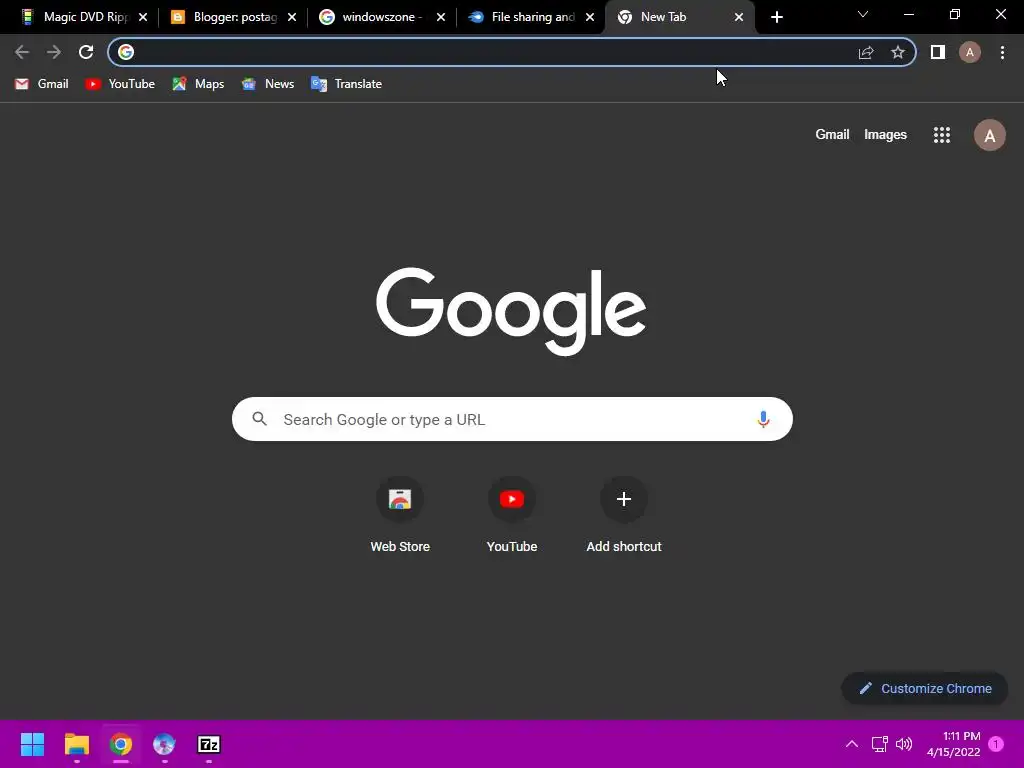Go forward with the forward arrow

point(54,52)
